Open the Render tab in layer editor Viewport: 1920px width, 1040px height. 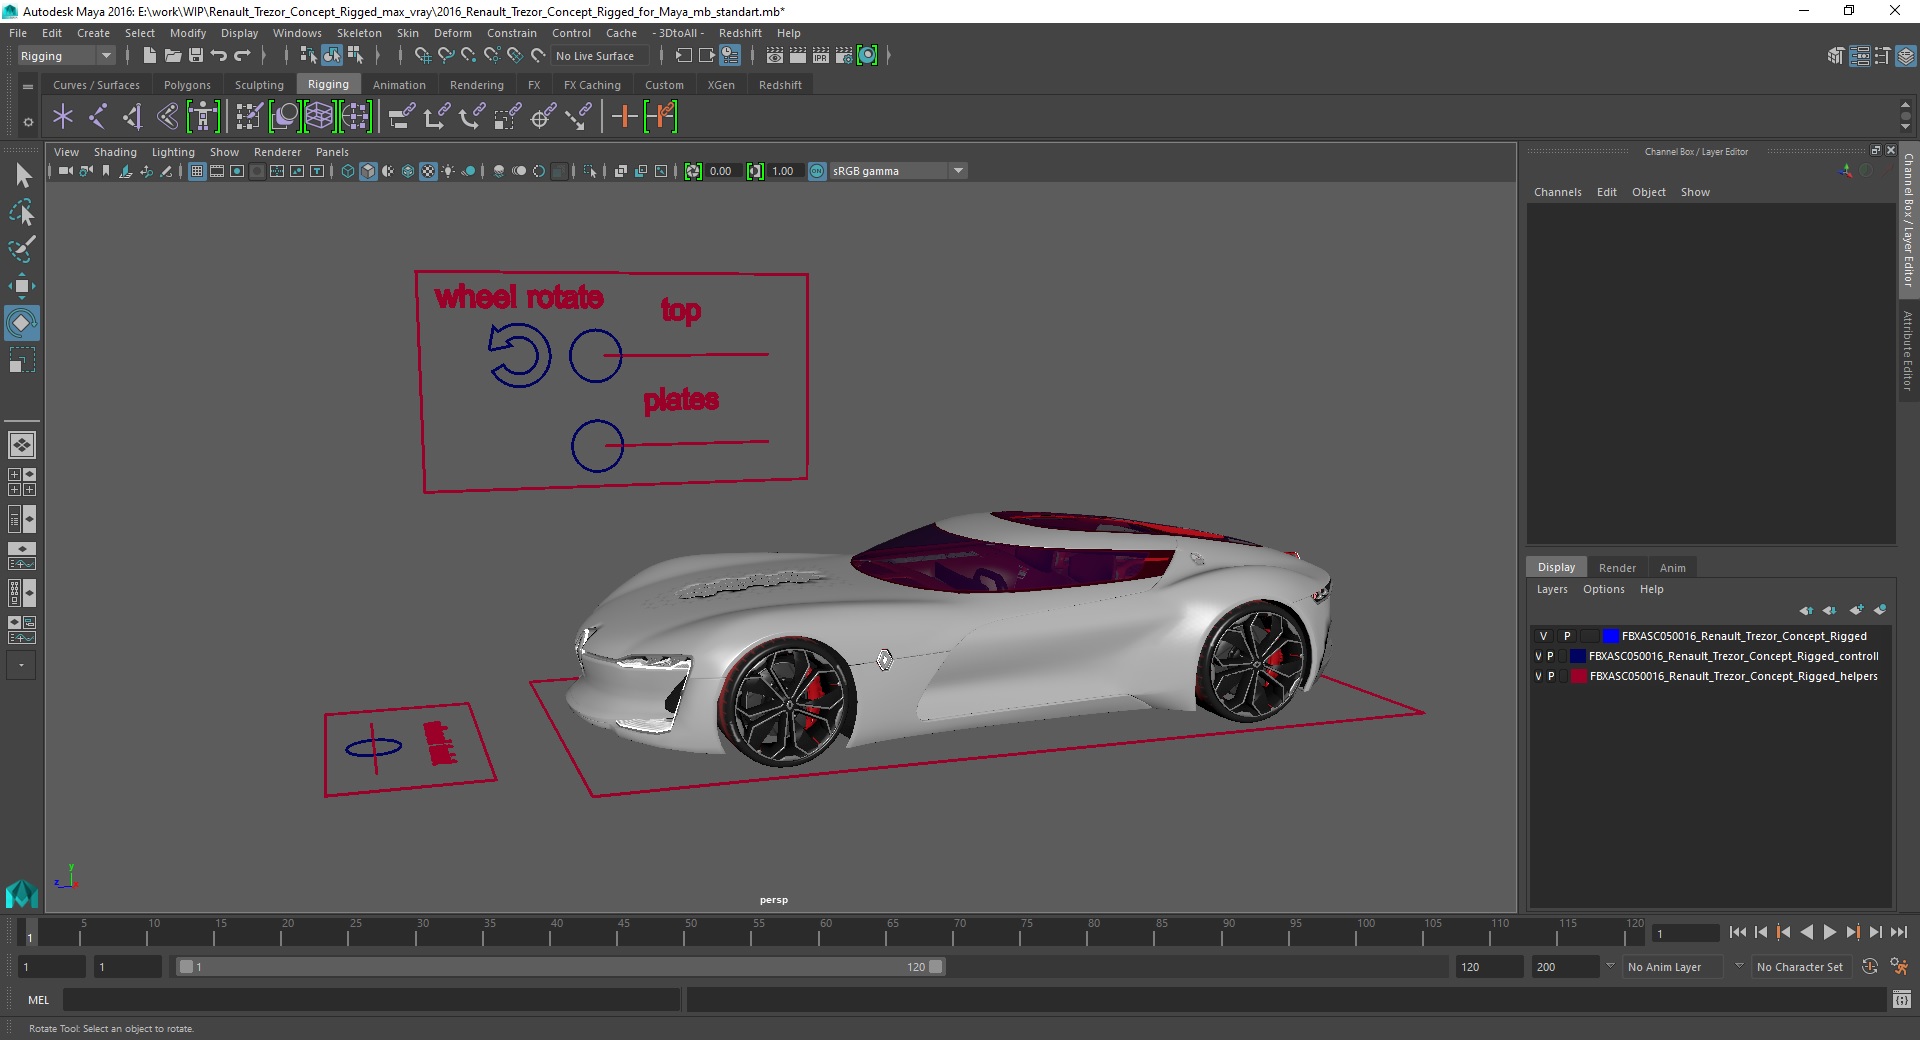tap(1617, 567)
